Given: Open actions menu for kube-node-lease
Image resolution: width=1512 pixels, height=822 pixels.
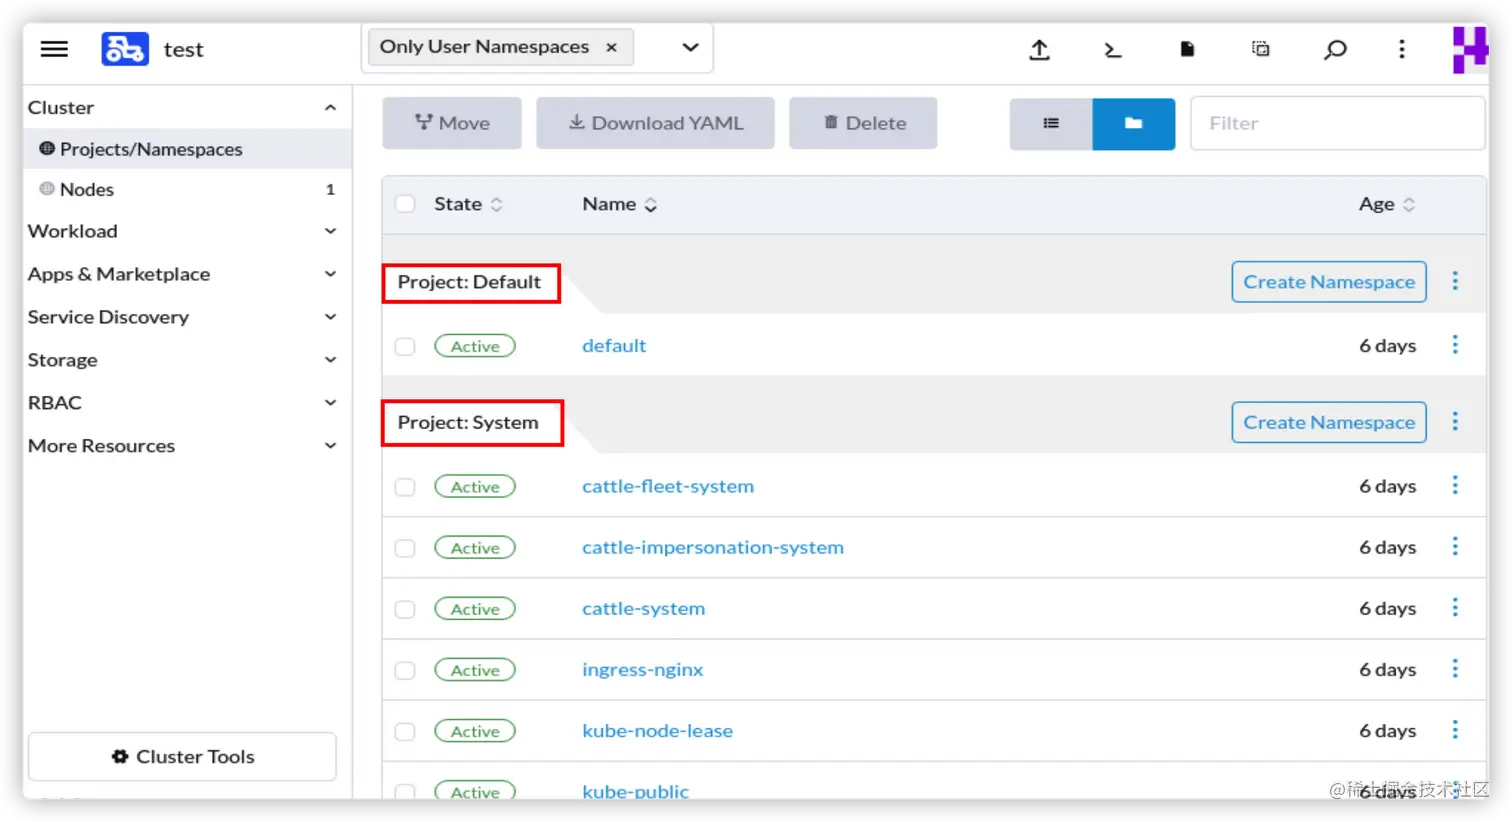Looking at the screenshot, I should pos(1455,730).
